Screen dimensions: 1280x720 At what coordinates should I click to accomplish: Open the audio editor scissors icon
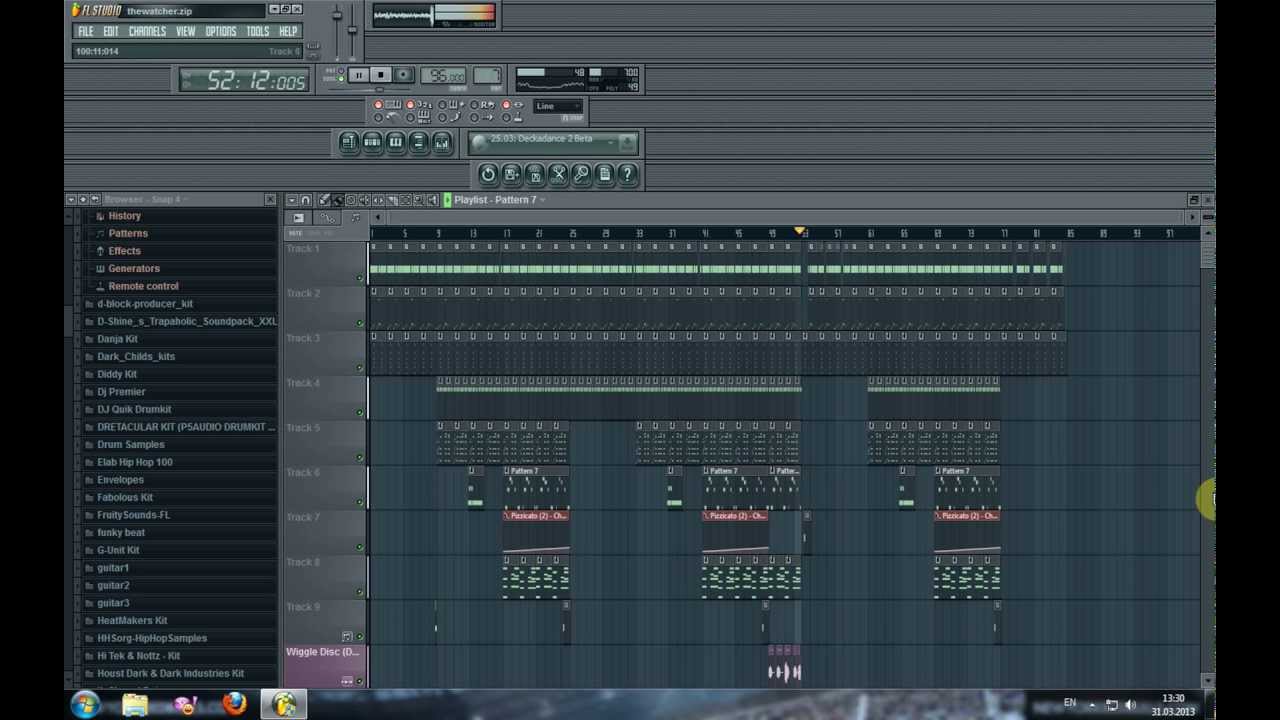click(558, 175)
